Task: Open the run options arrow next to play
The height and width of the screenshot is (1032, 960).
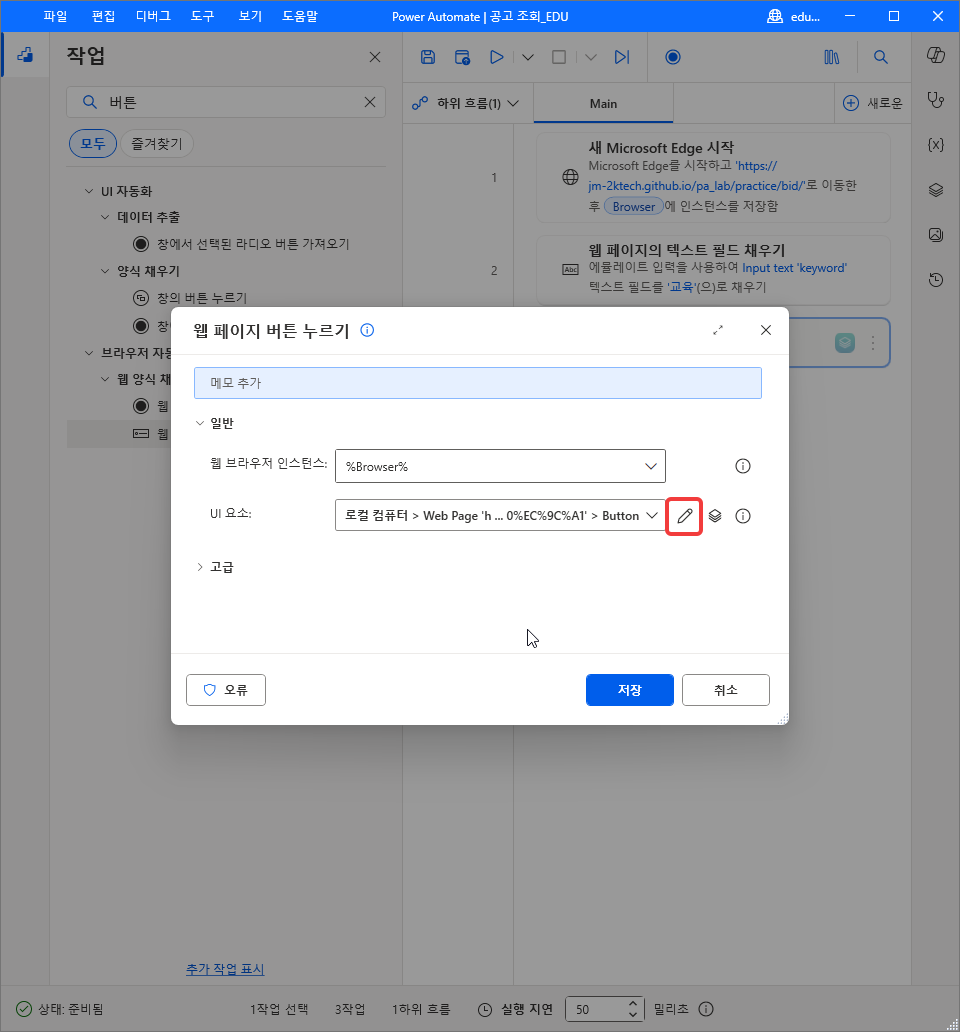Action: point(528,57)
